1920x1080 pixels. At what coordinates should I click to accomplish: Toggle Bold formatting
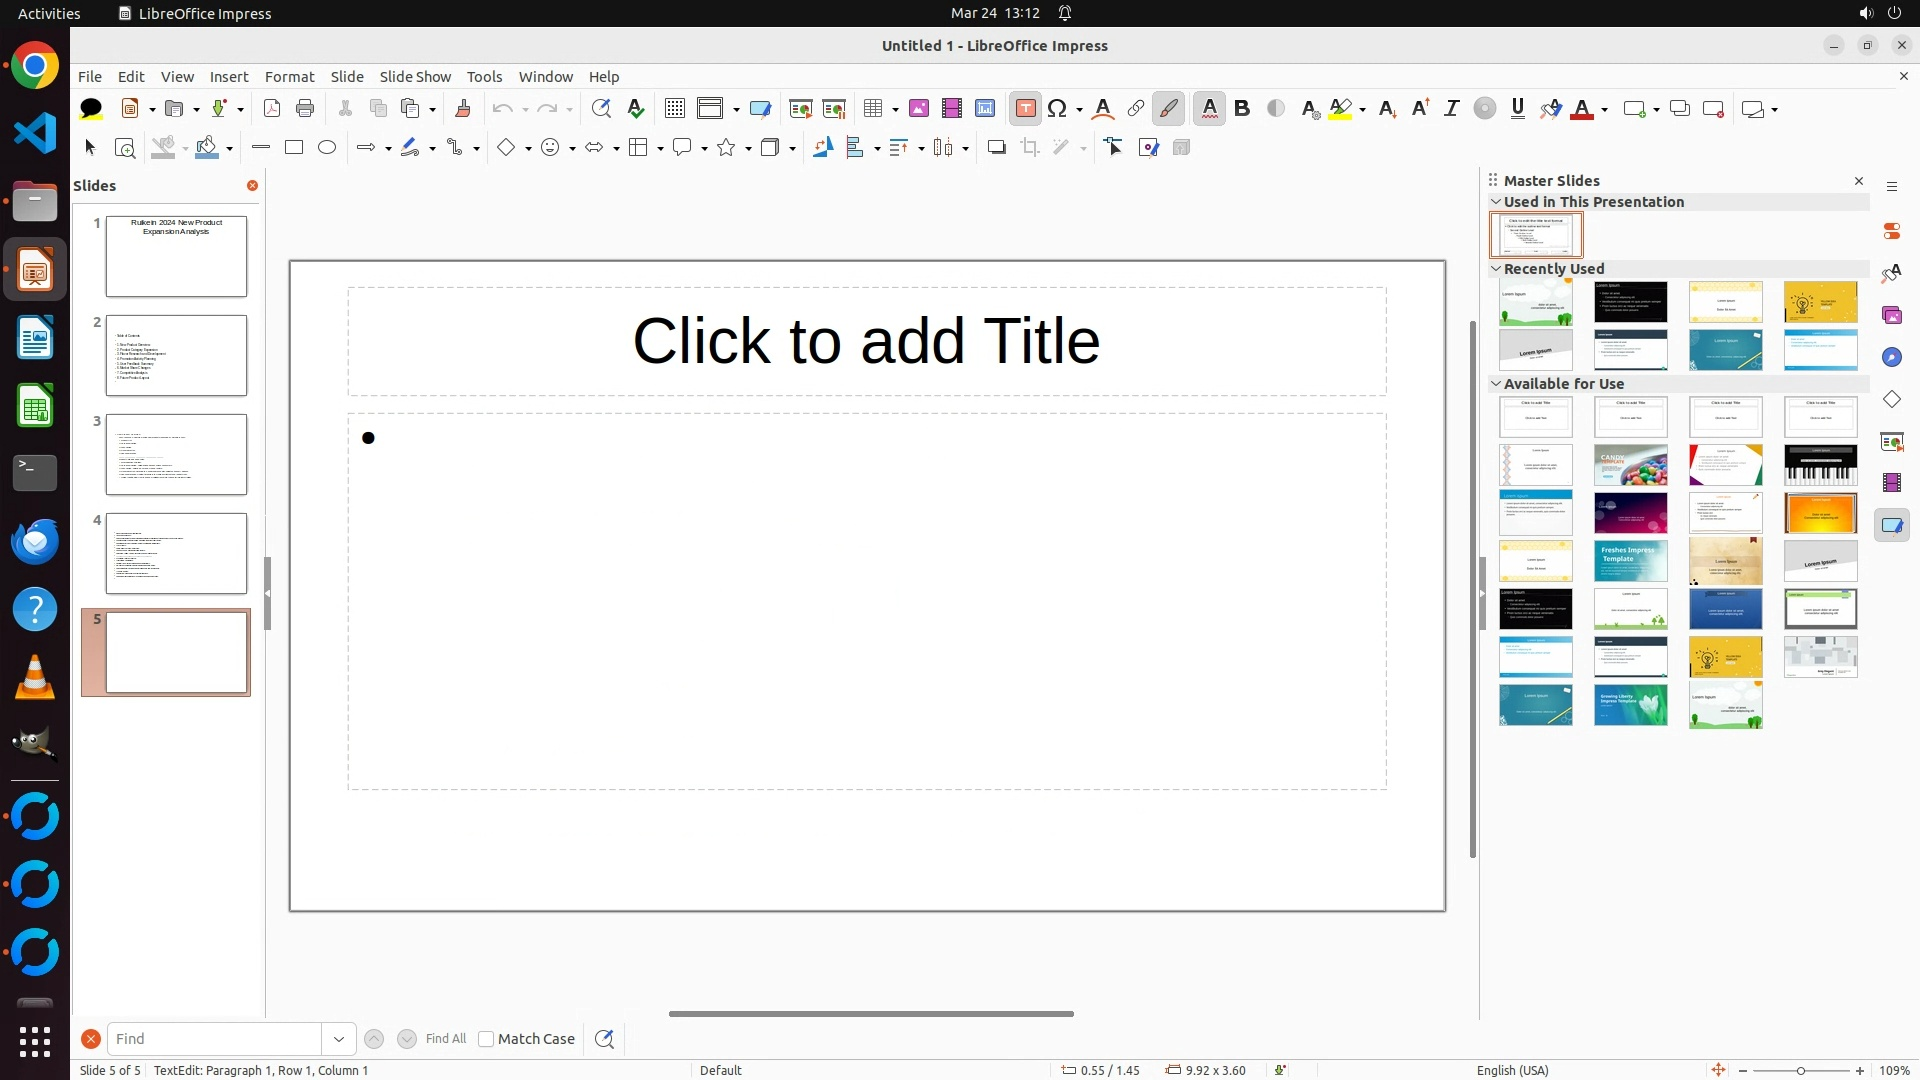point(1242,109)
